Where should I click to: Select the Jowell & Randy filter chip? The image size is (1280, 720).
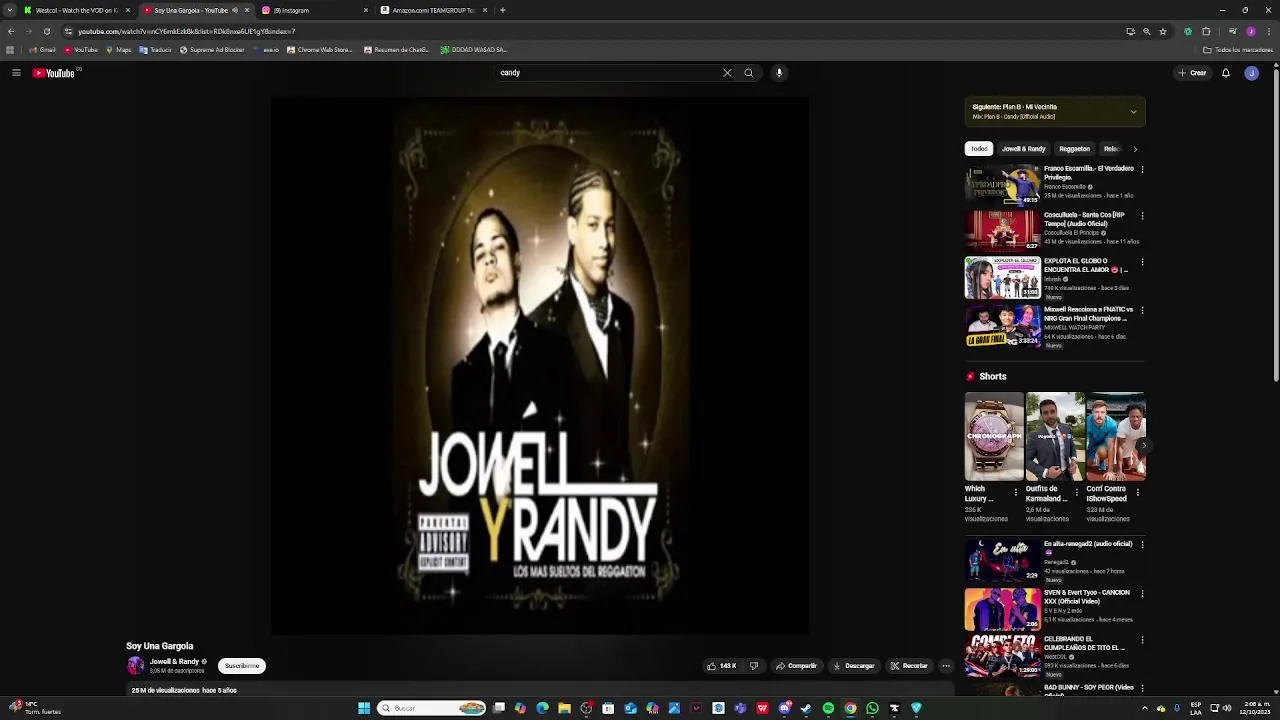point(1023,149)
